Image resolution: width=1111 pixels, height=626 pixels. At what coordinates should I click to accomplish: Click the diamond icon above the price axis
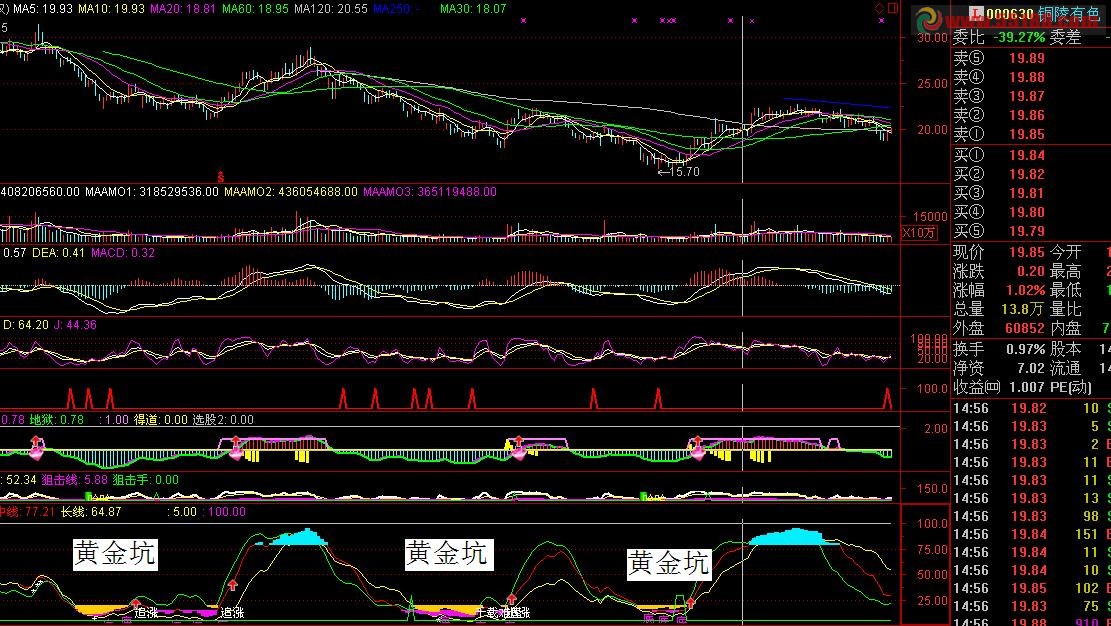tap(879, 9)
